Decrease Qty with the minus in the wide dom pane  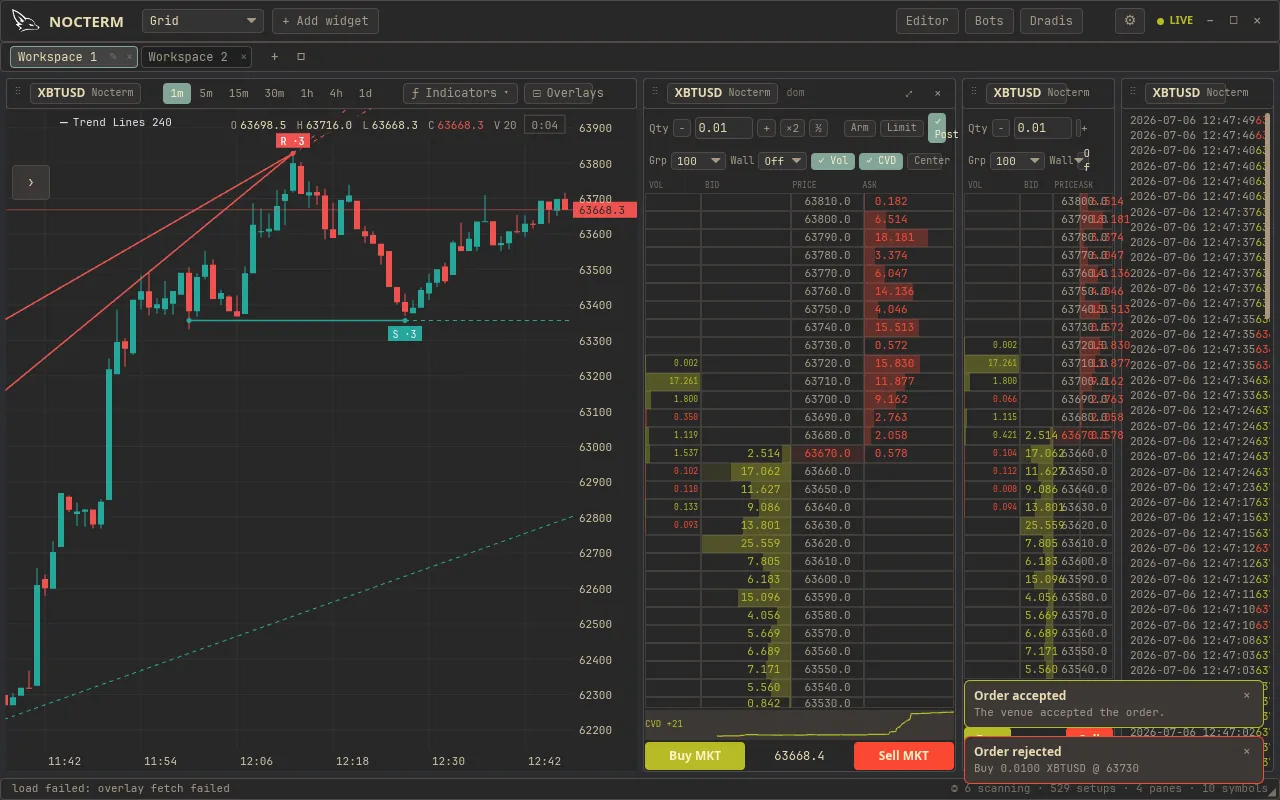(682, 128)
